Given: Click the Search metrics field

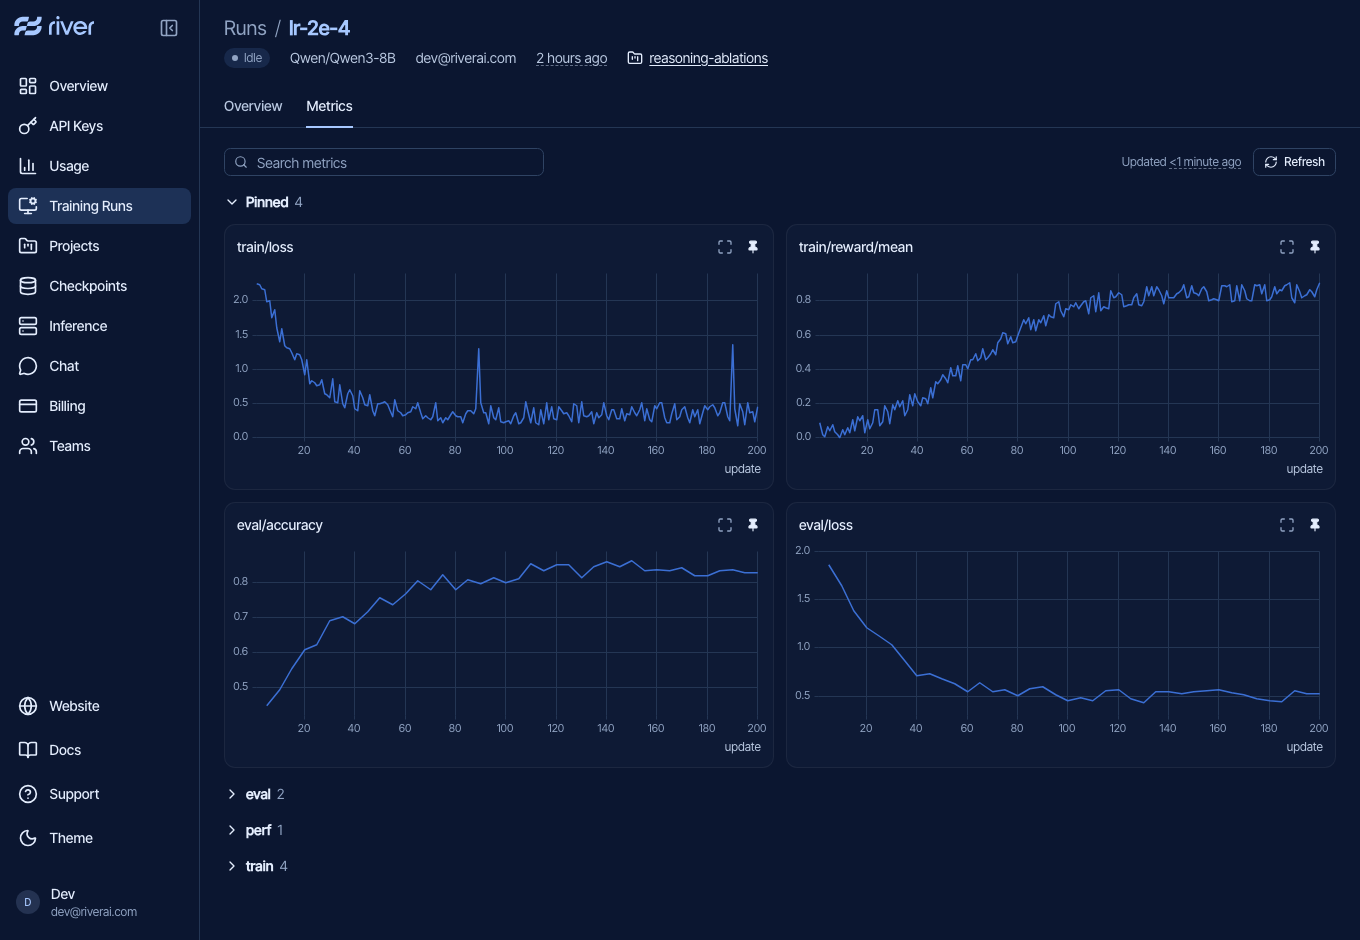Looking at the screenshot, I should [x=384, y=162].
